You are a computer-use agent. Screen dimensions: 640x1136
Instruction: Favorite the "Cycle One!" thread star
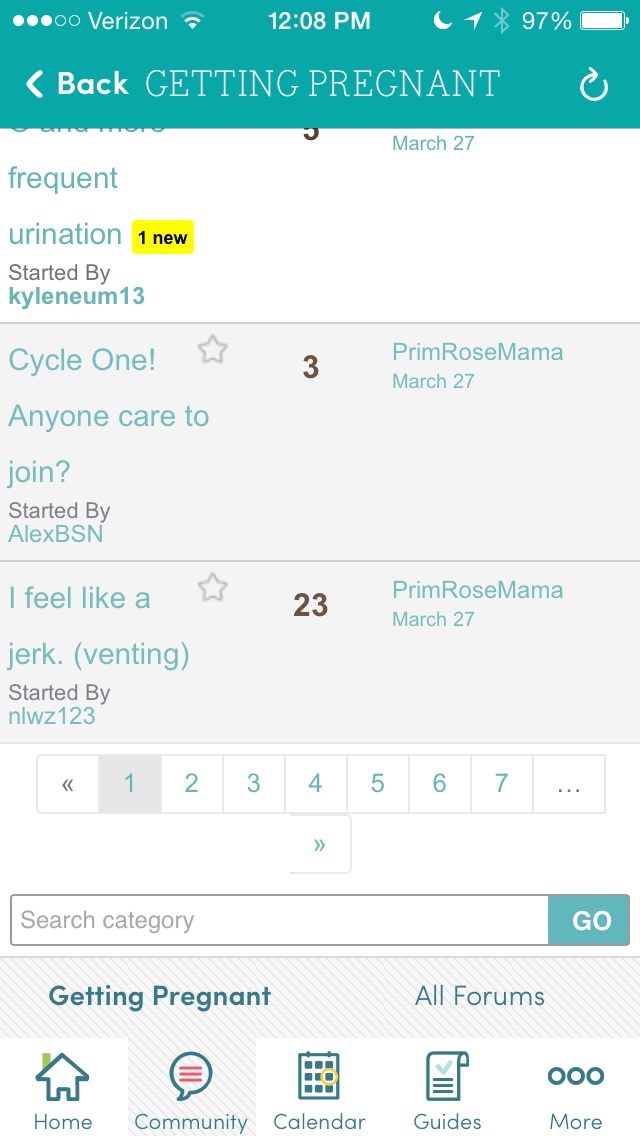point(212,350)
